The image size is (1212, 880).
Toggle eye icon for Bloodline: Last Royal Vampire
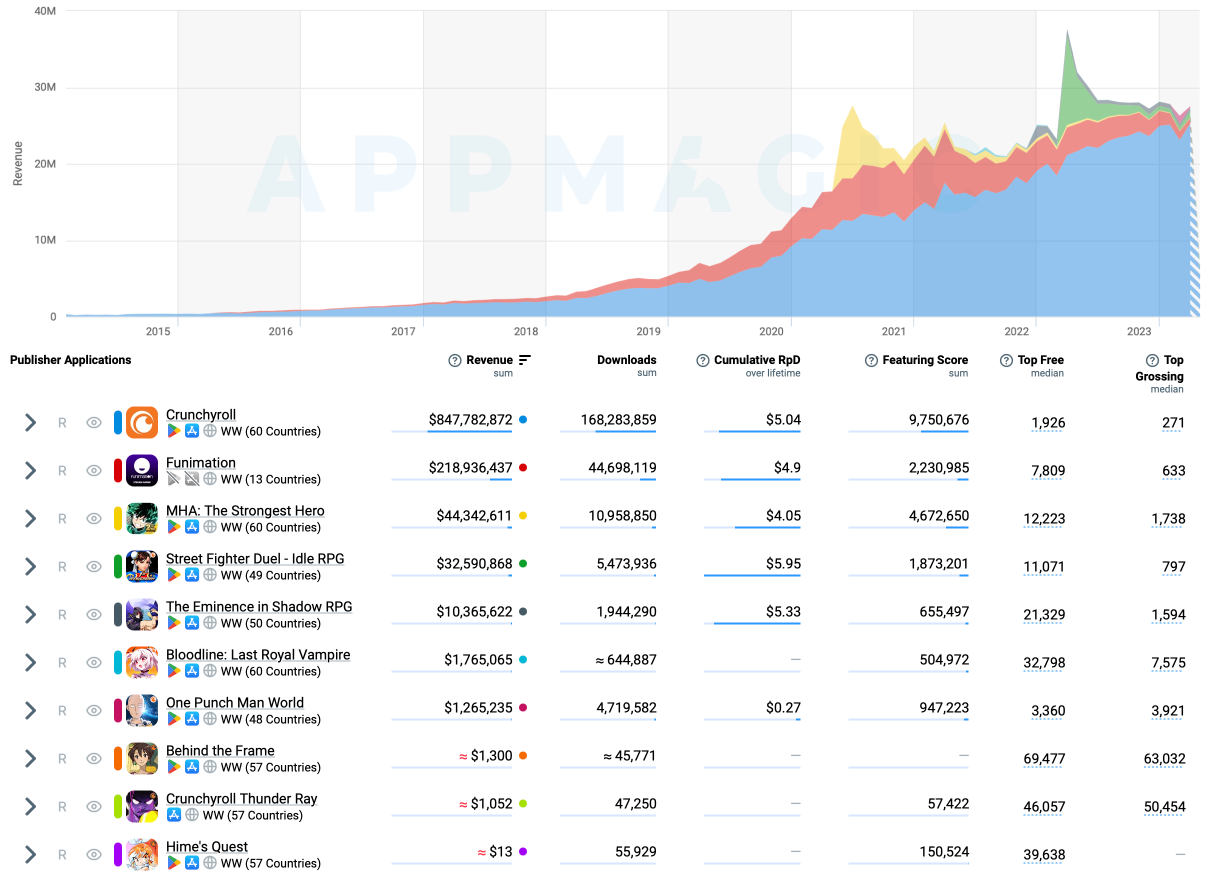(x=94, y=663)
